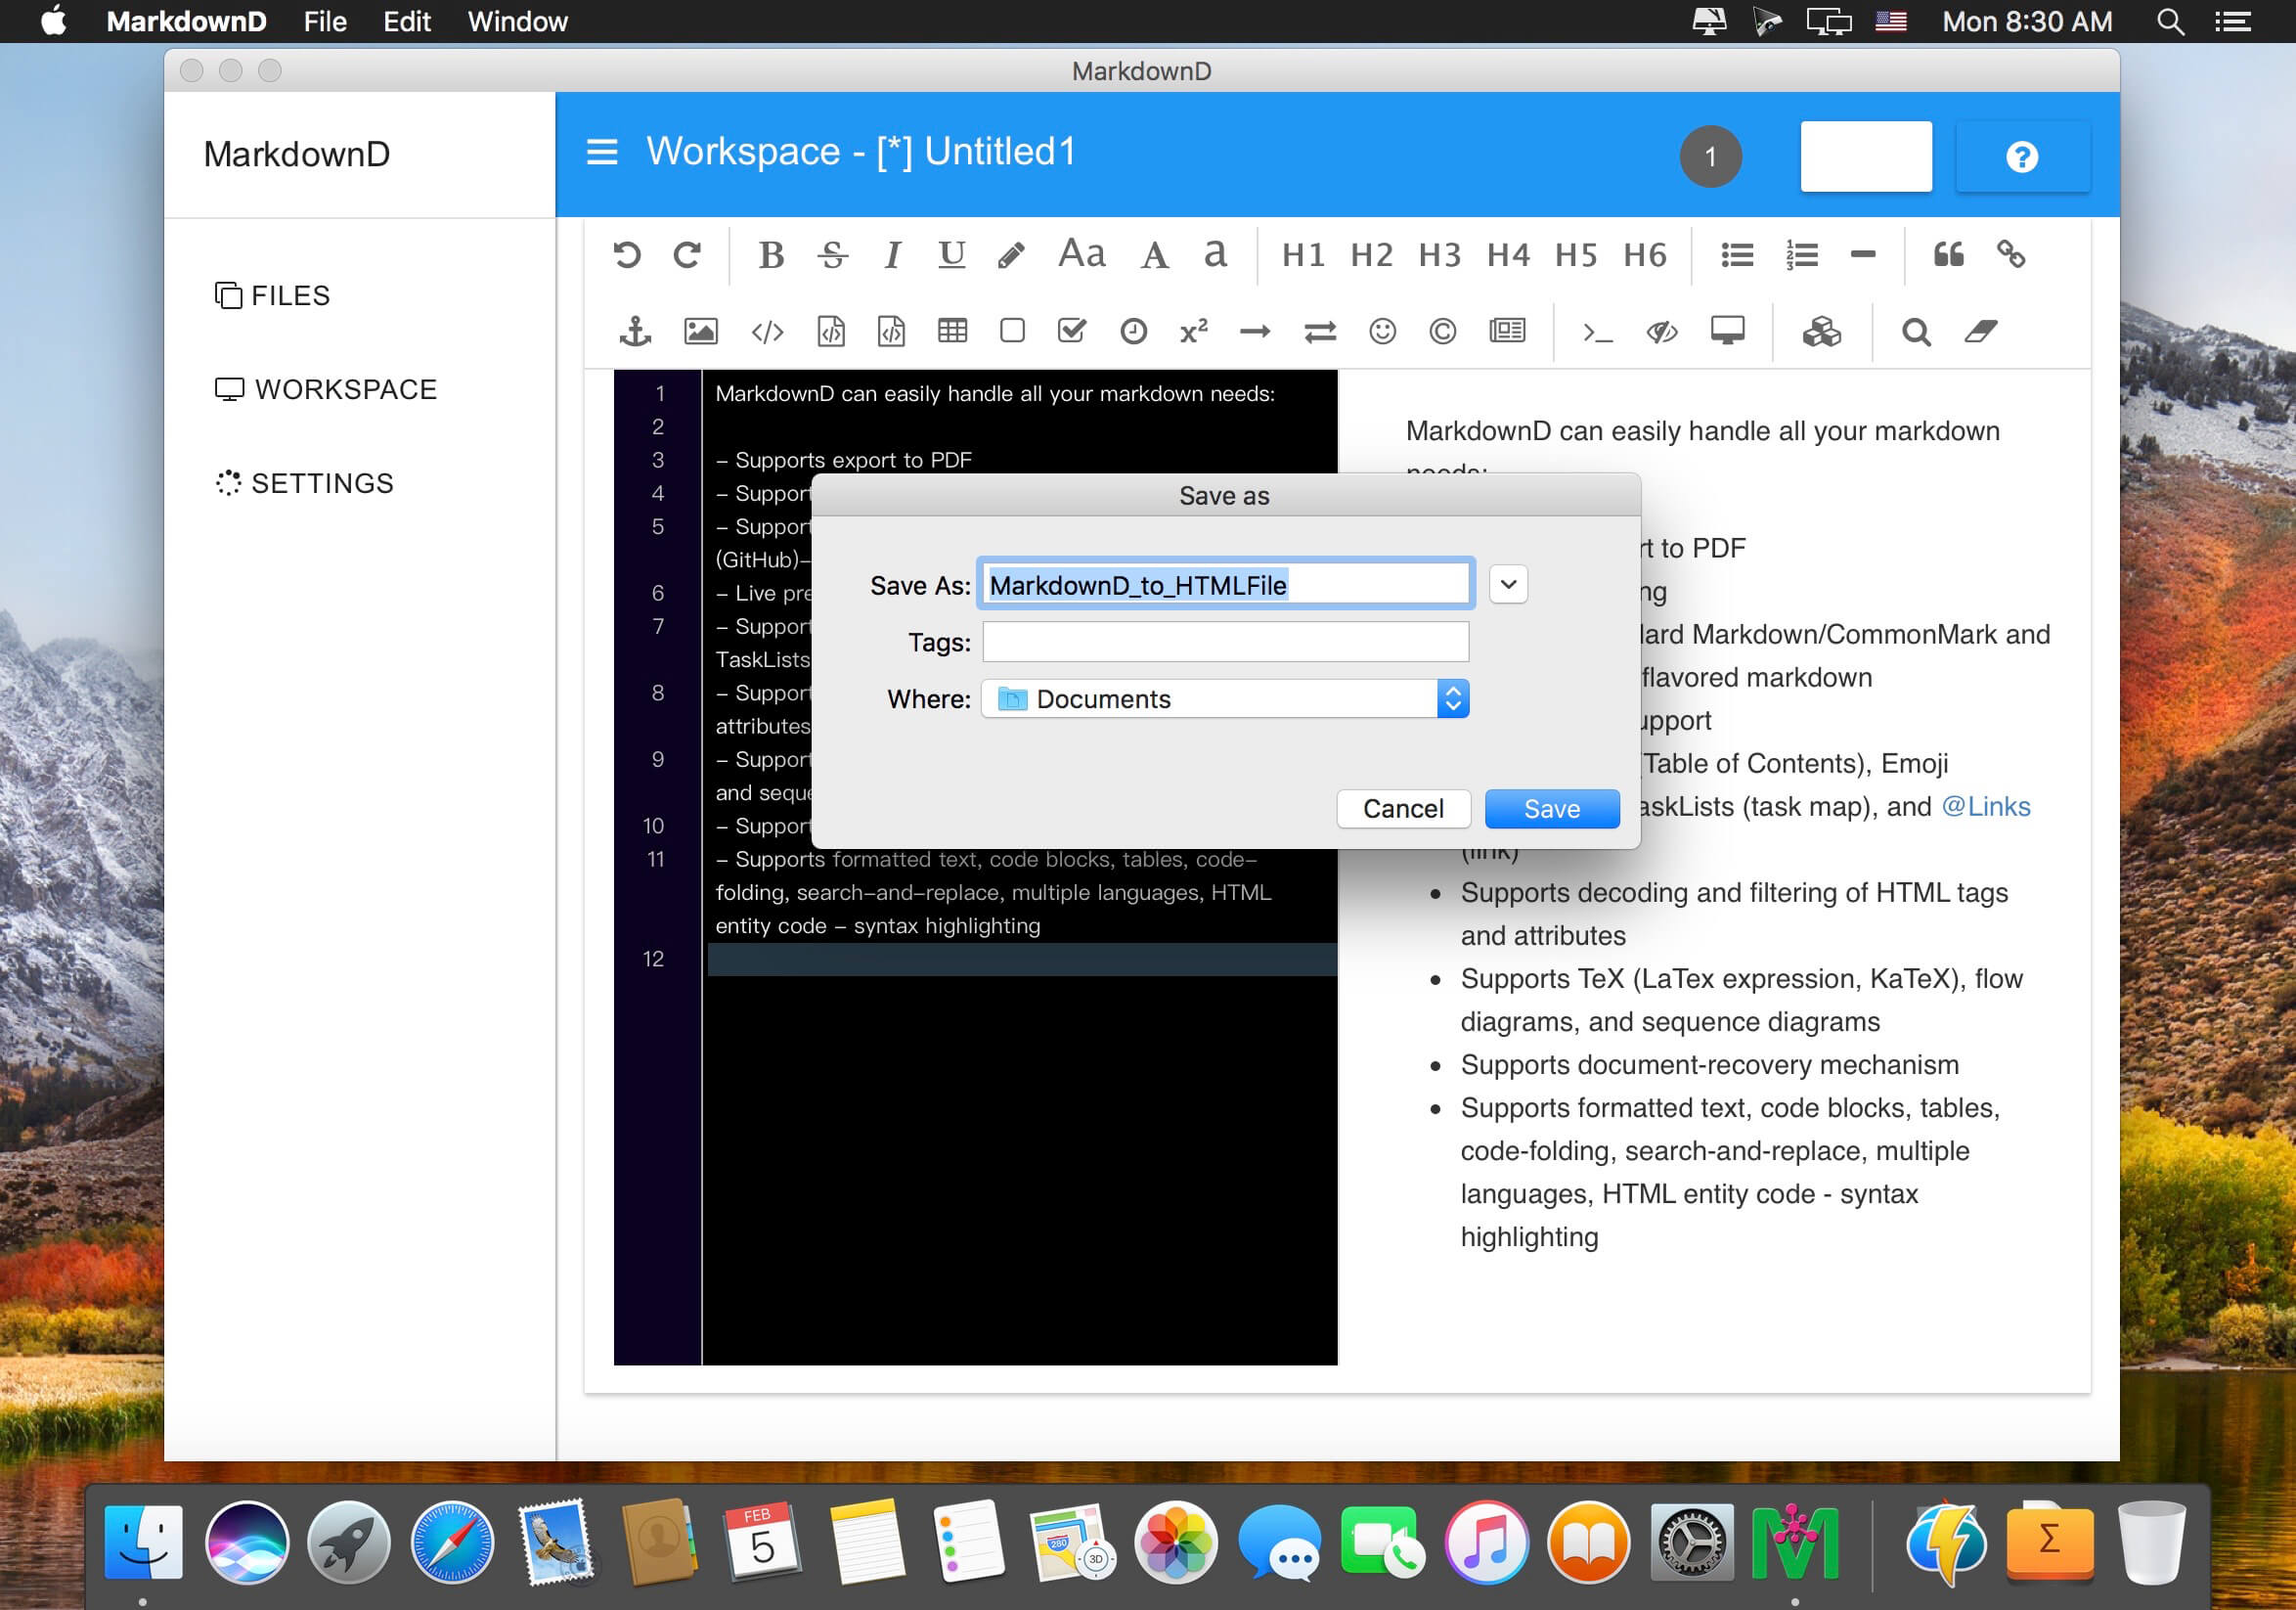Open the Window menu

pyautogui.click(x=518, y=21)
